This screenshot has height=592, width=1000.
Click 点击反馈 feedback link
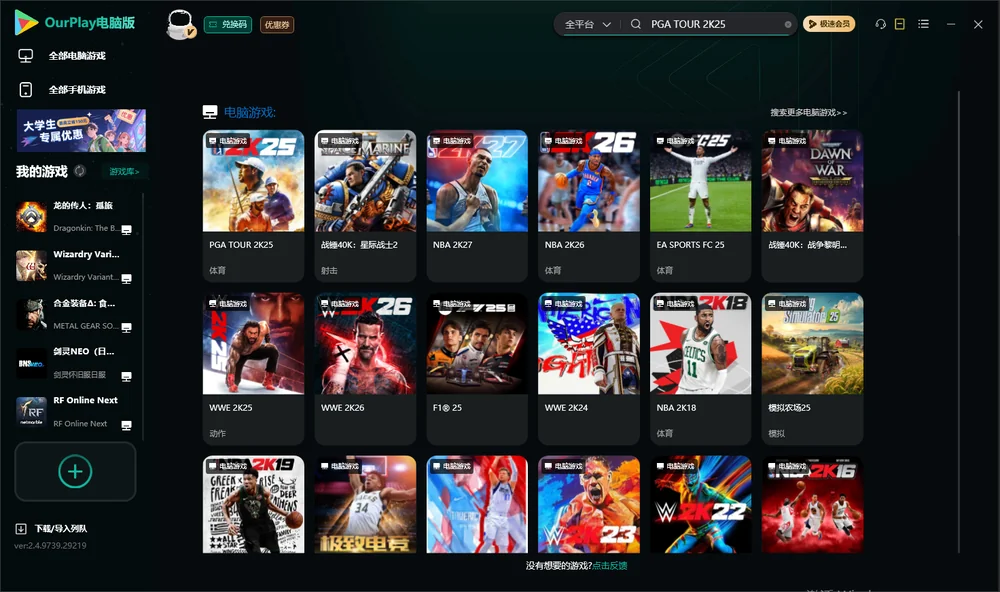tap(610, 566)
